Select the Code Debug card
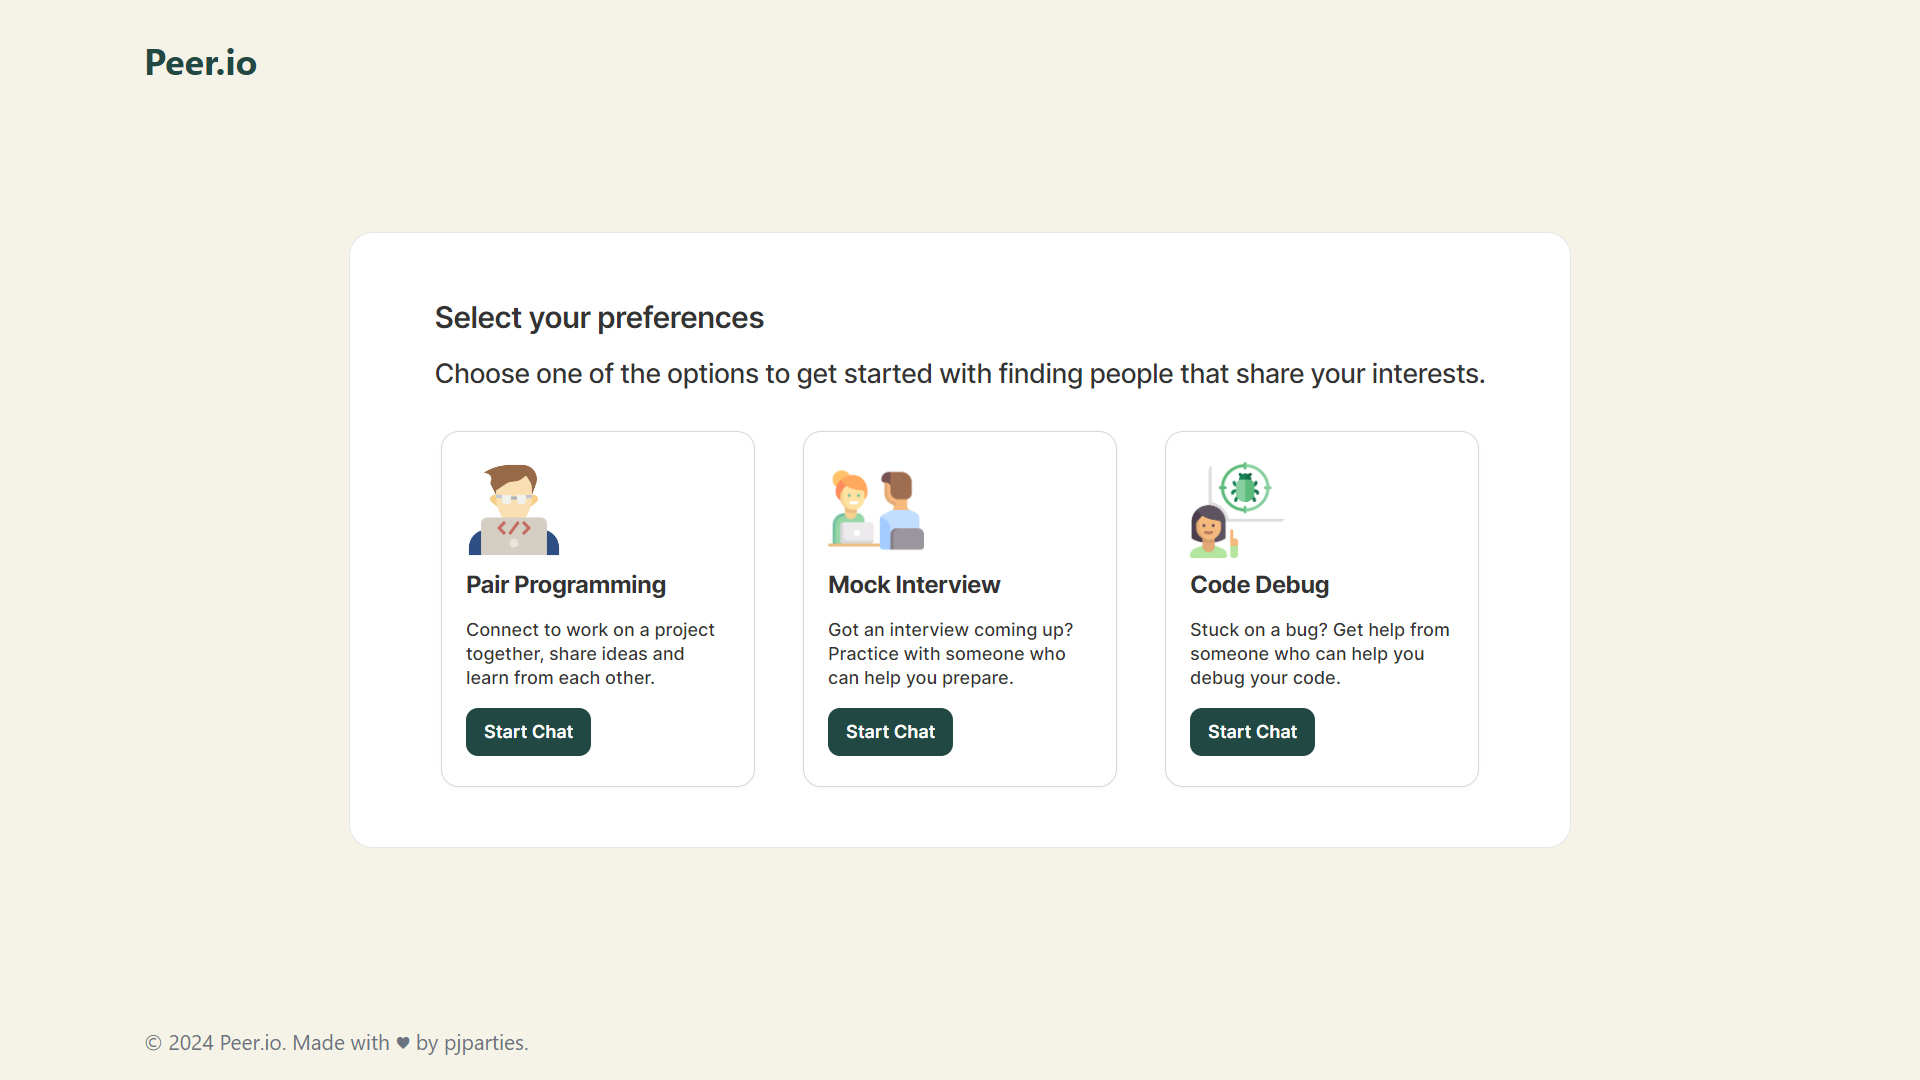 click(1321, 609)
